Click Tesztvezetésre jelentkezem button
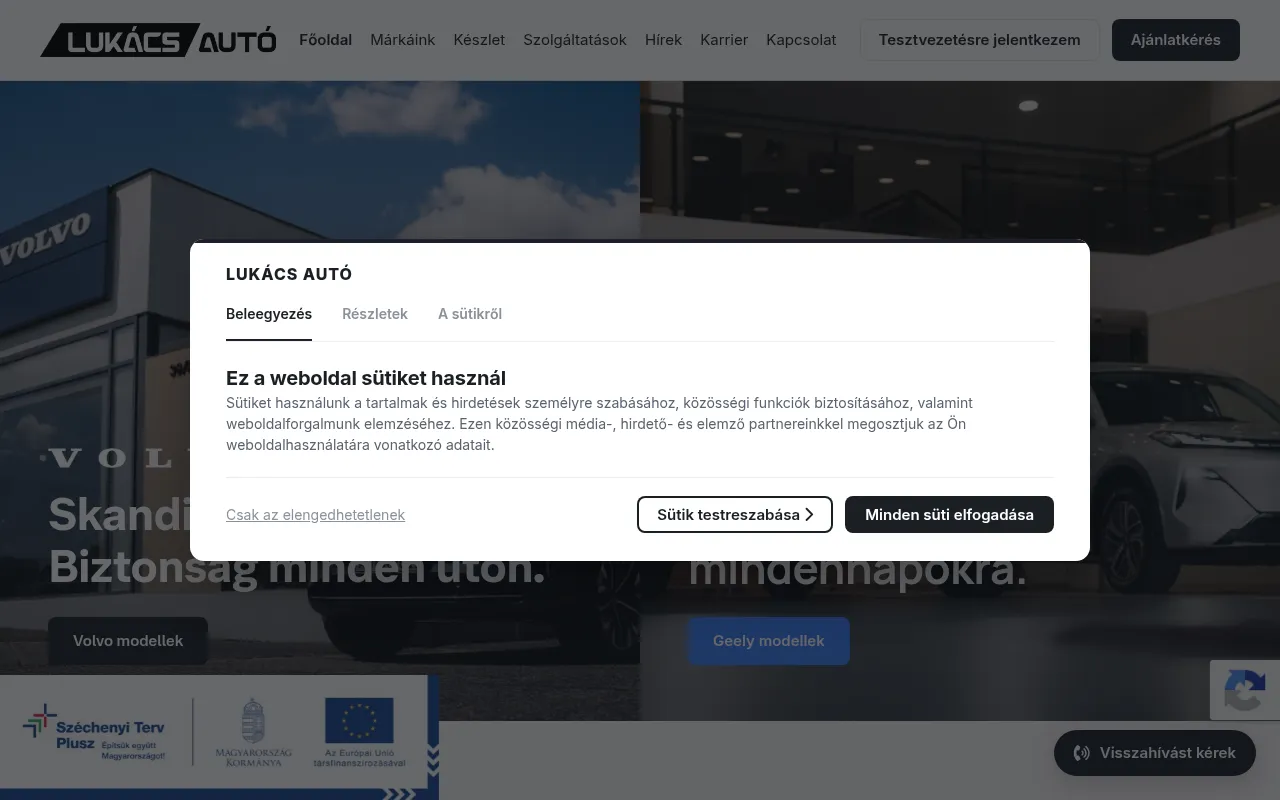 click(980, 40)
